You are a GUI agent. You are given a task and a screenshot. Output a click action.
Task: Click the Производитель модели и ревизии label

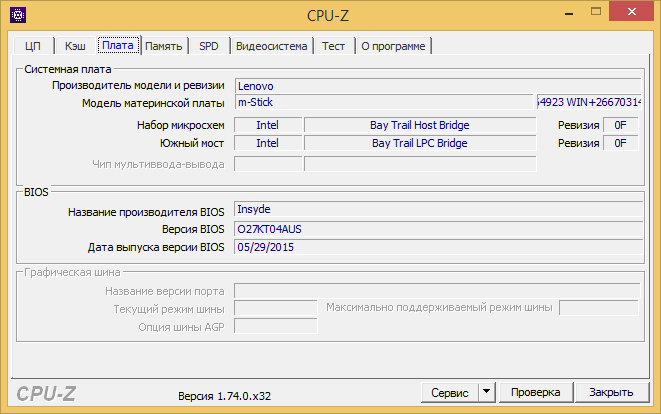[x=138, y=86]
